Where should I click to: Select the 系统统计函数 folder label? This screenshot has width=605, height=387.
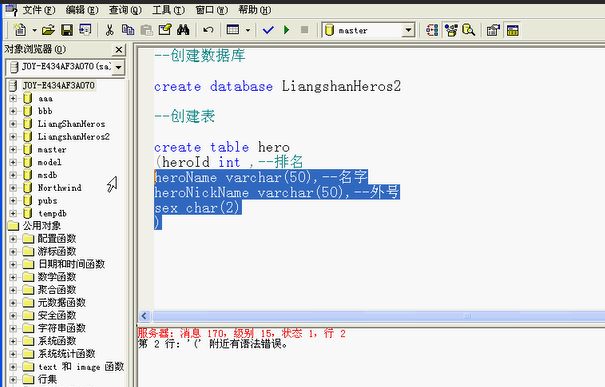pos(66,353)
